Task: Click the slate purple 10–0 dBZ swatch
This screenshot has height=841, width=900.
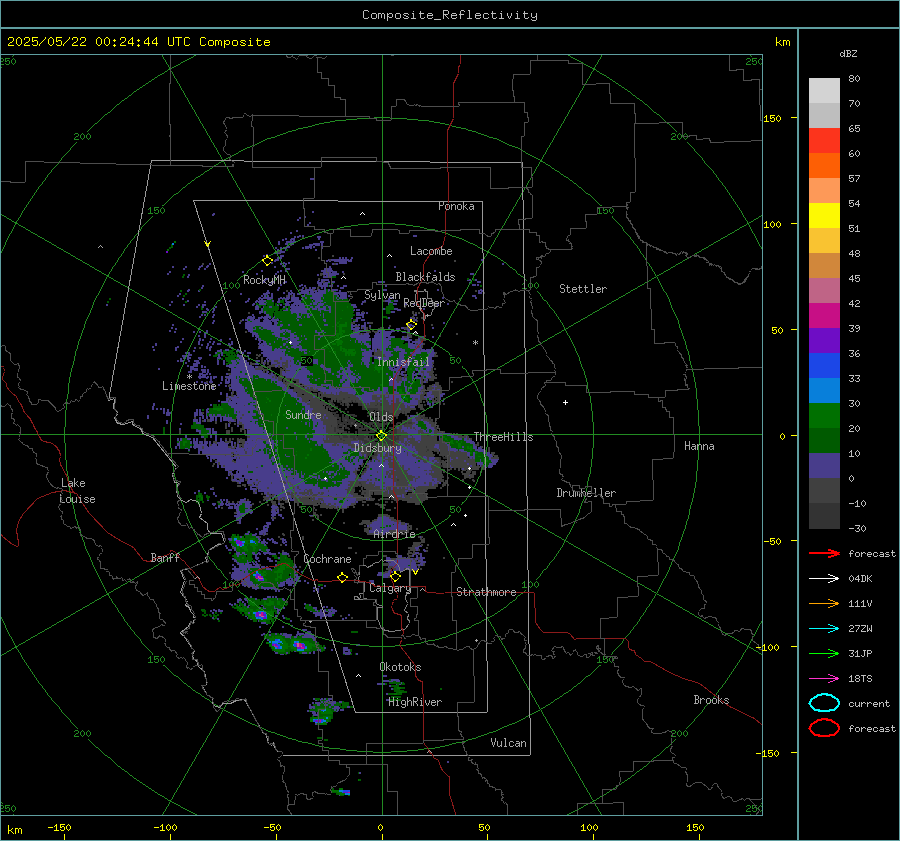Action: (824, 466)
